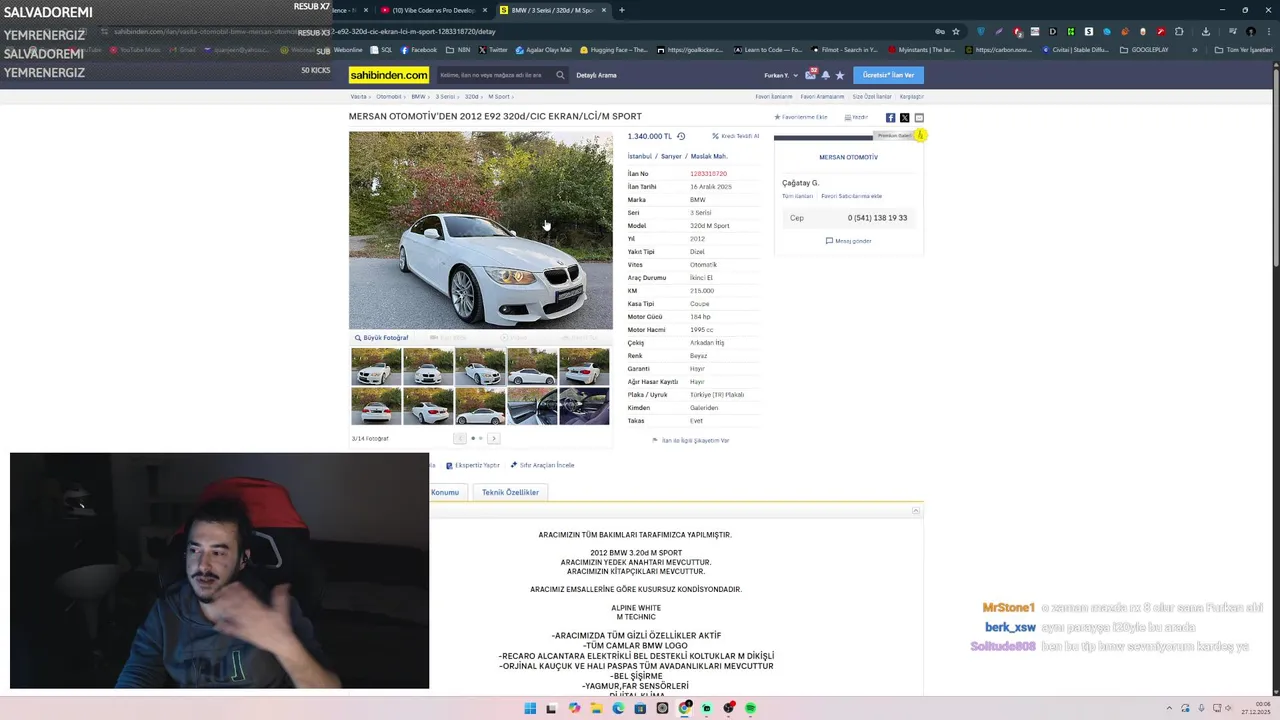
Task: Select the steering wheel interior thumbnail
Action: tap(584, 406)
